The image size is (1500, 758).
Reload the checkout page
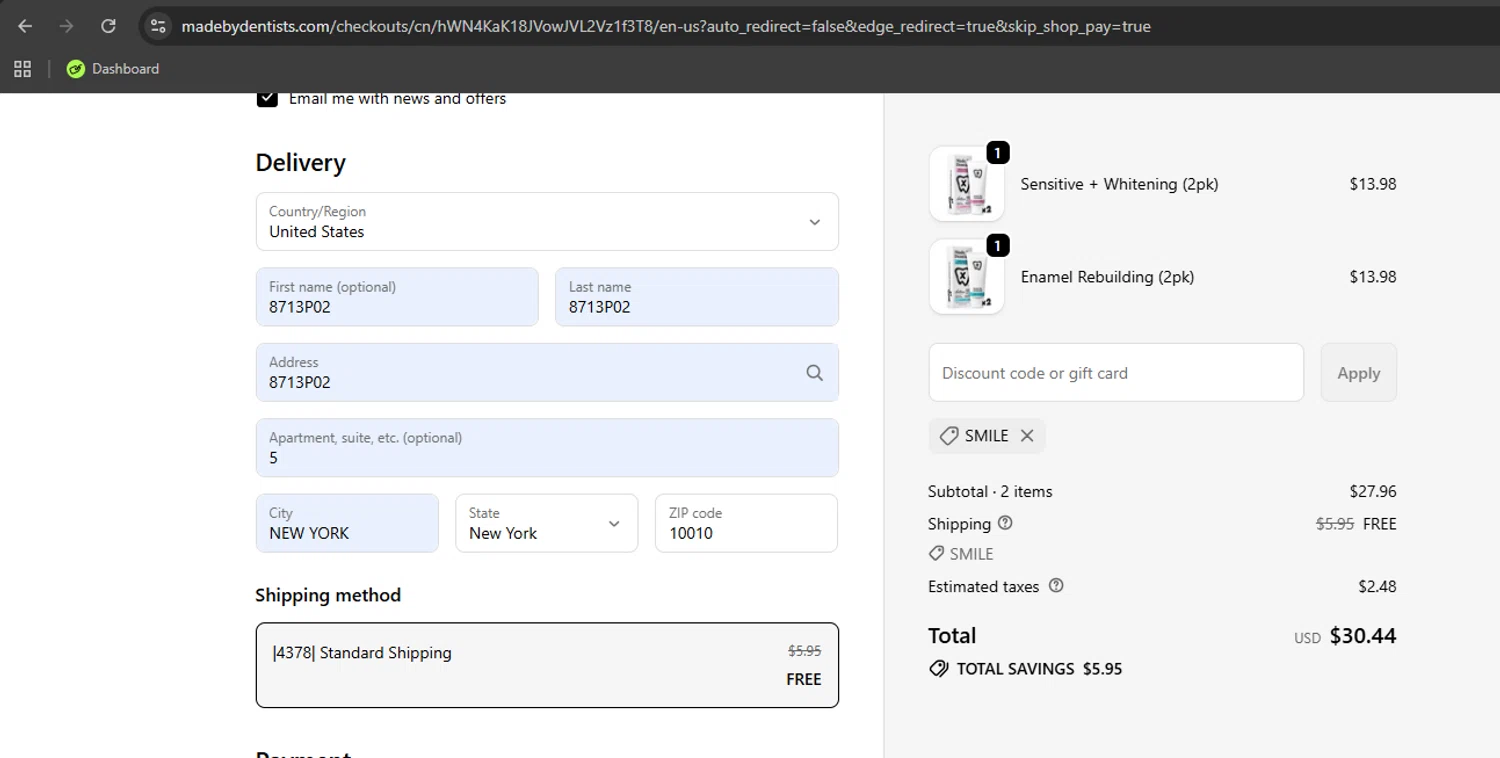108,26
